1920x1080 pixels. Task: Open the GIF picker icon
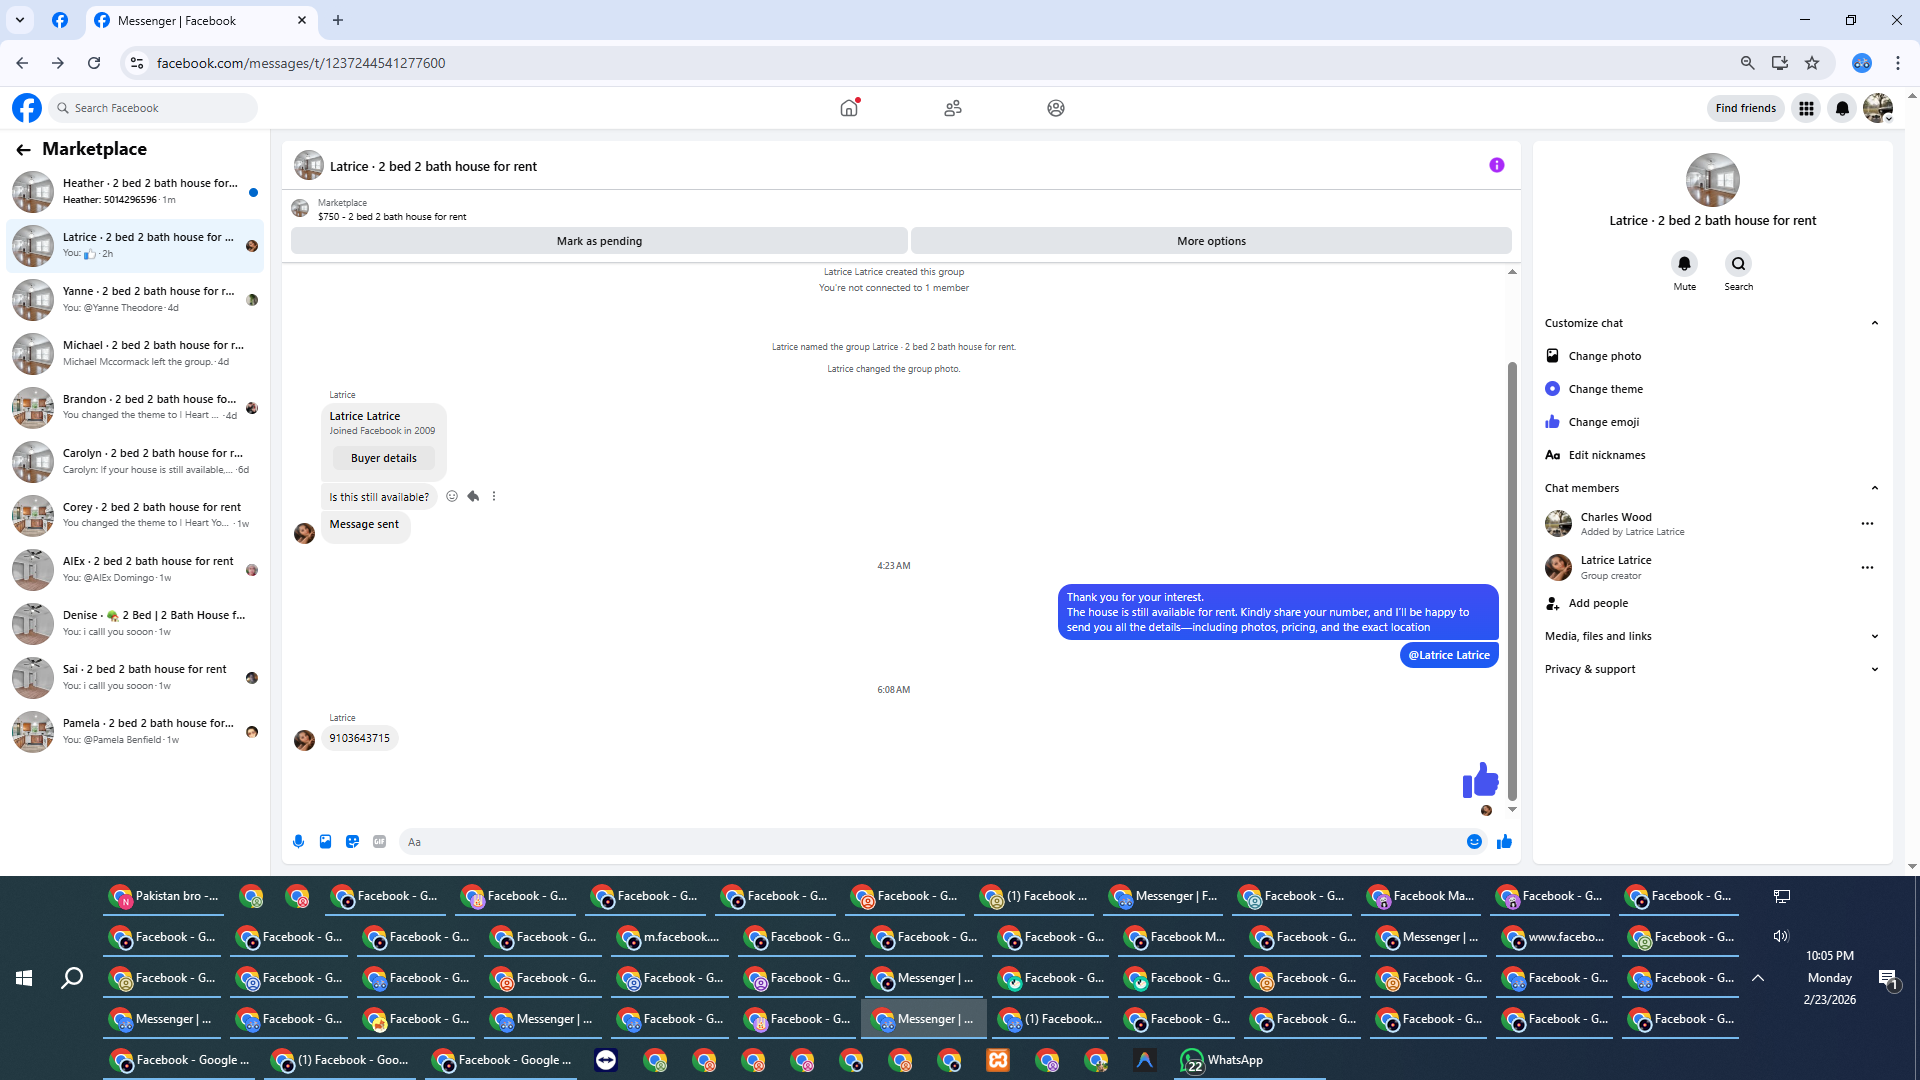click(x=379, y=842)
